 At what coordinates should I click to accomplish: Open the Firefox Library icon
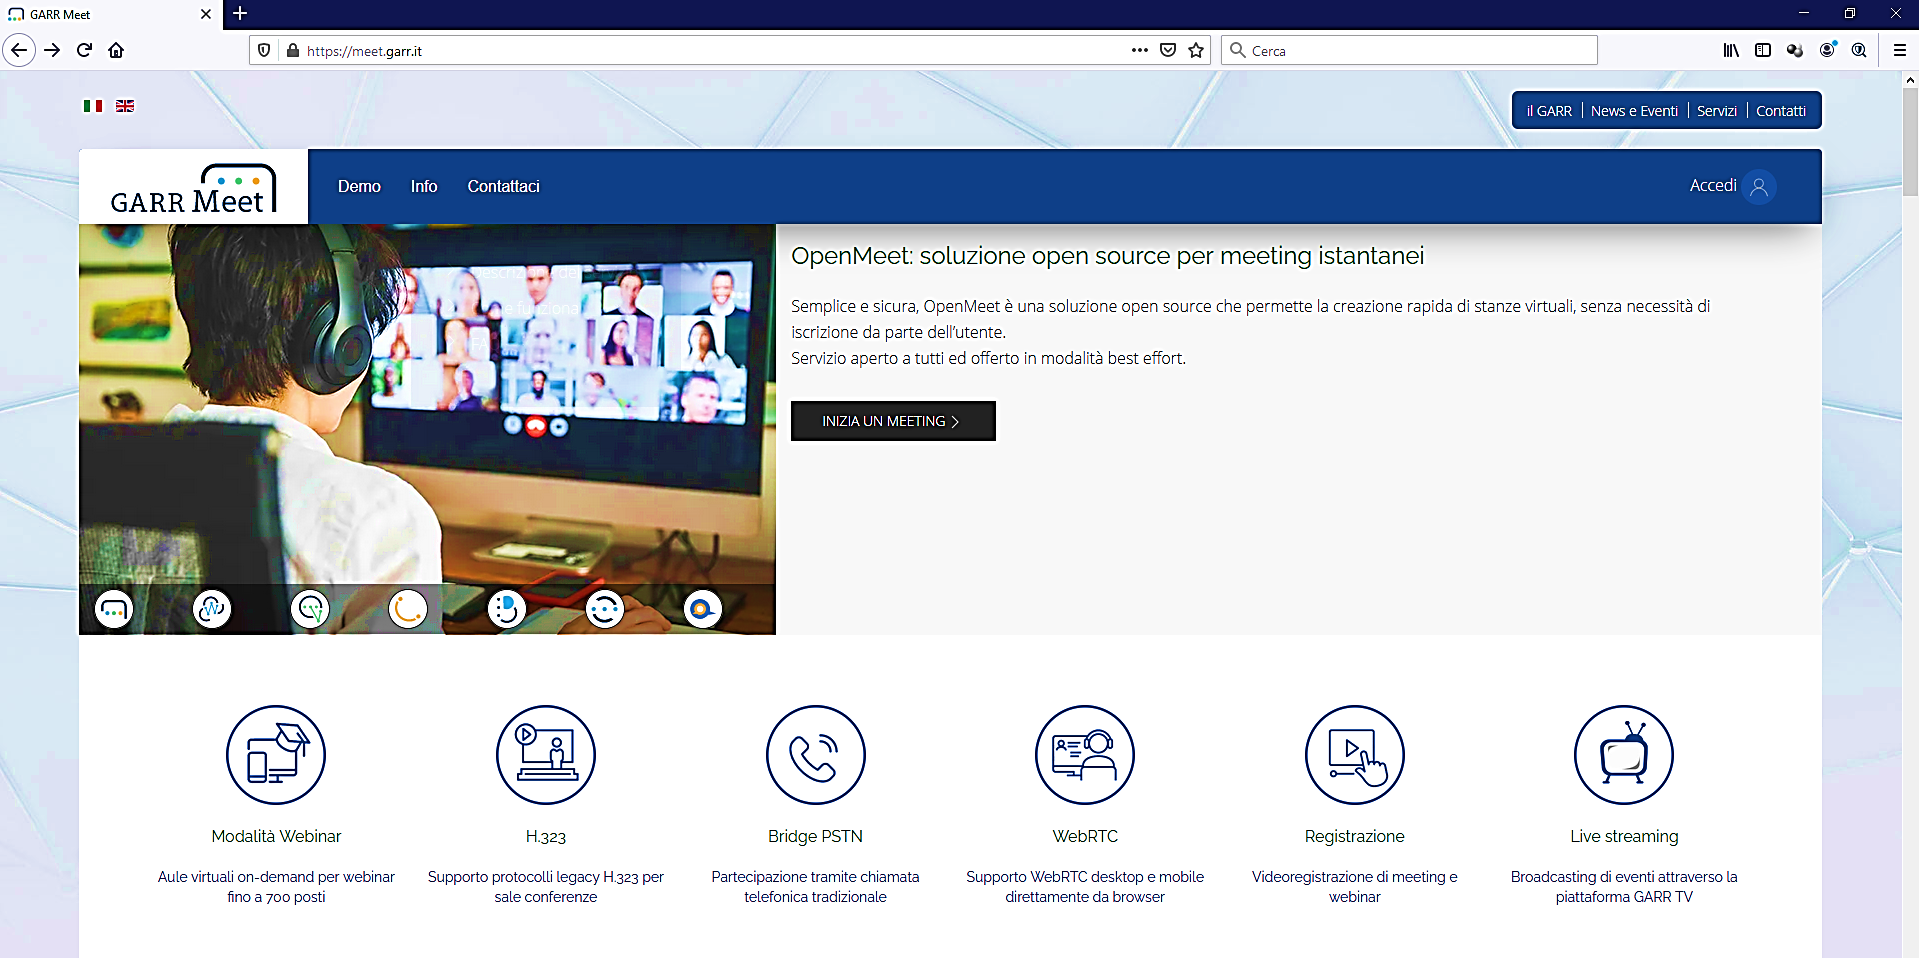pyautogui.click(x=1731, y=50)
